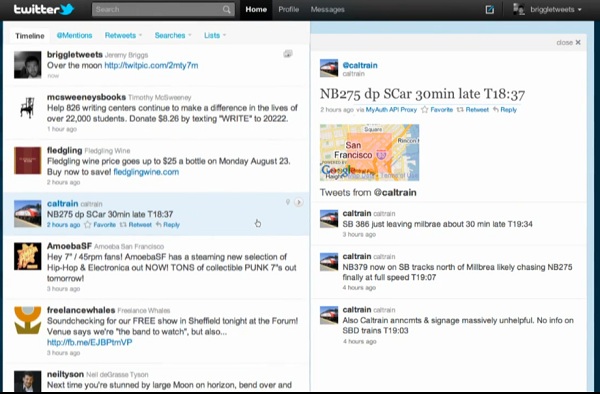Switch to Timeline tab
600x394 pixels.
(30, 36)
